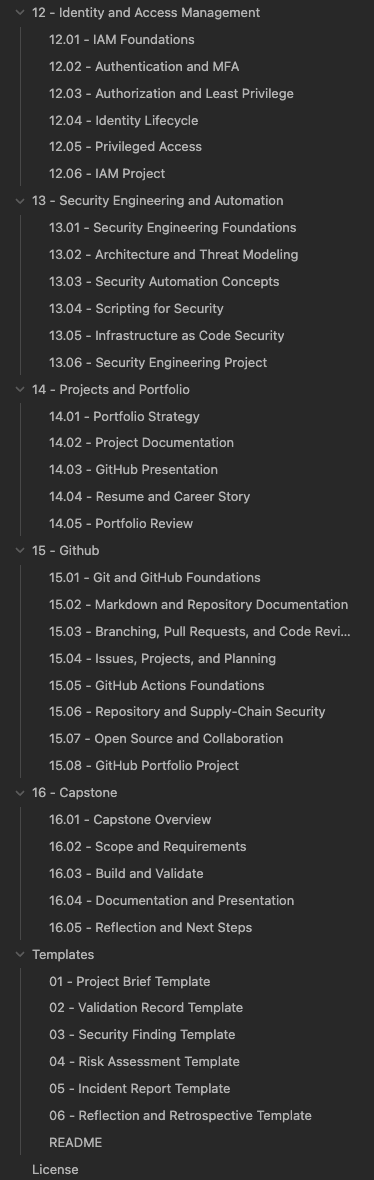
Task: Open the README file in Templates
Action: [76, 1142]
